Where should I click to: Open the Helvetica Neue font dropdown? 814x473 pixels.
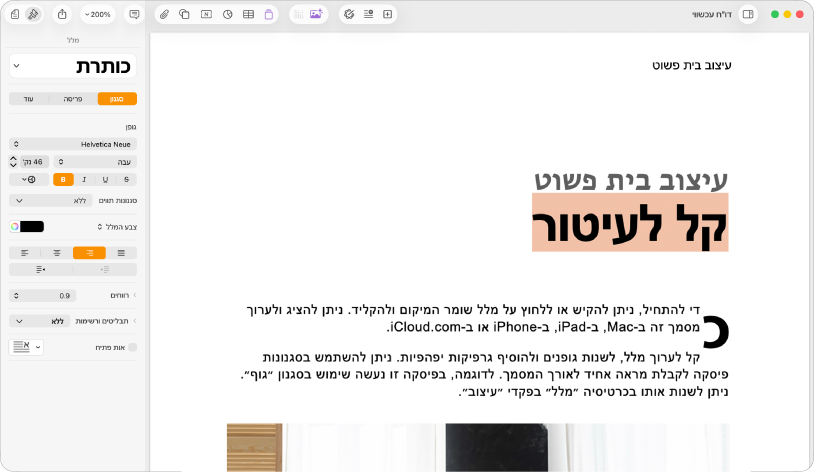pos(73,144)
